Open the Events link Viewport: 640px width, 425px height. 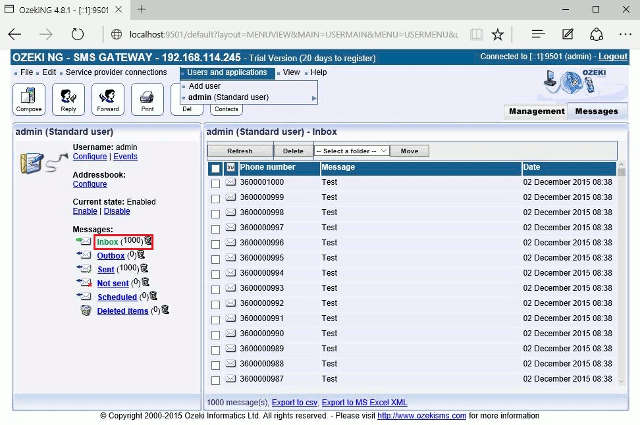(x=125, y=156)
